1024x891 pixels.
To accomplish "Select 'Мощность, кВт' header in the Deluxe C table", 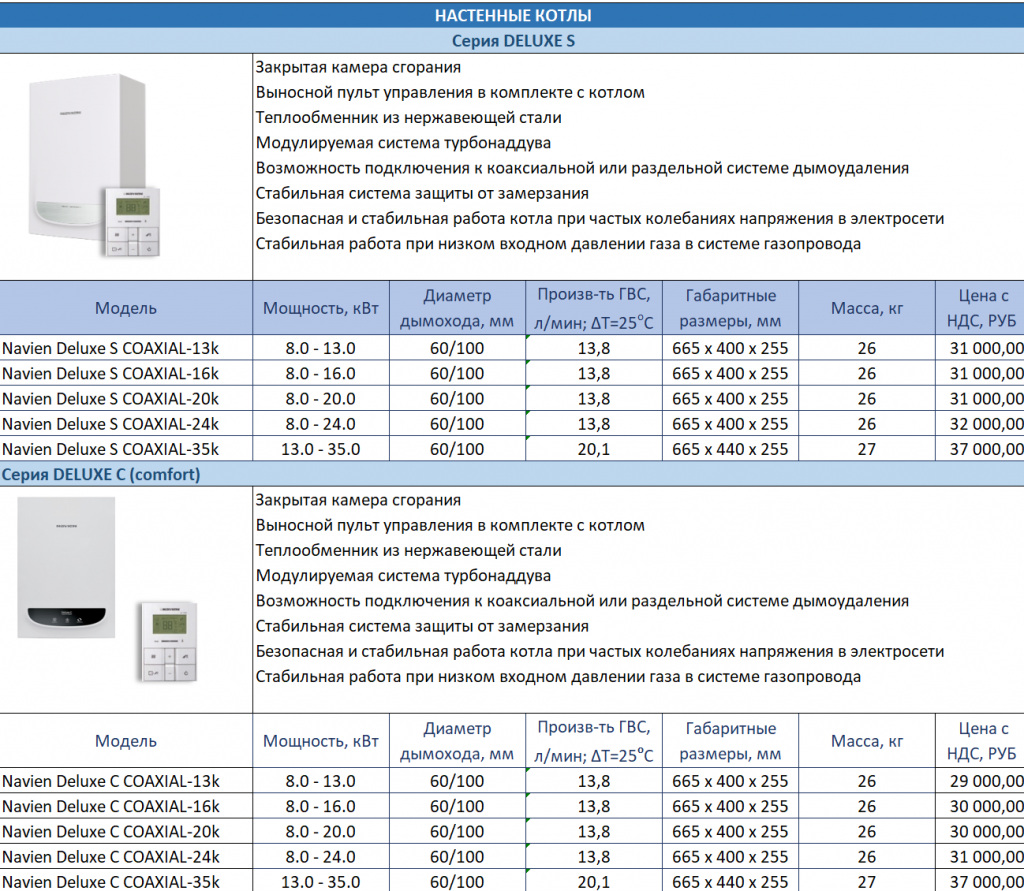I will pyautogui.click(x=321, y=741).
